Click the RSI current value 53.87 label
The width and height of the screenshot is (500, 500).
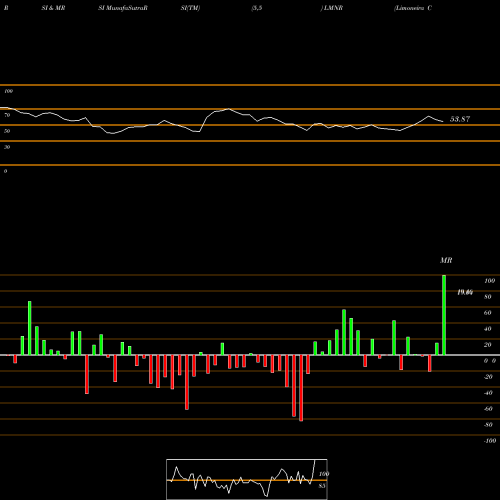tap(460, 119)
